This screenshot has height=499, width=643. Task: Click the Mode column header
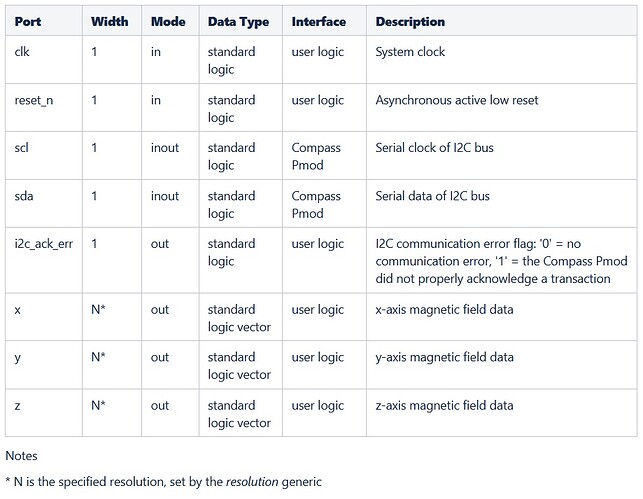168,22
